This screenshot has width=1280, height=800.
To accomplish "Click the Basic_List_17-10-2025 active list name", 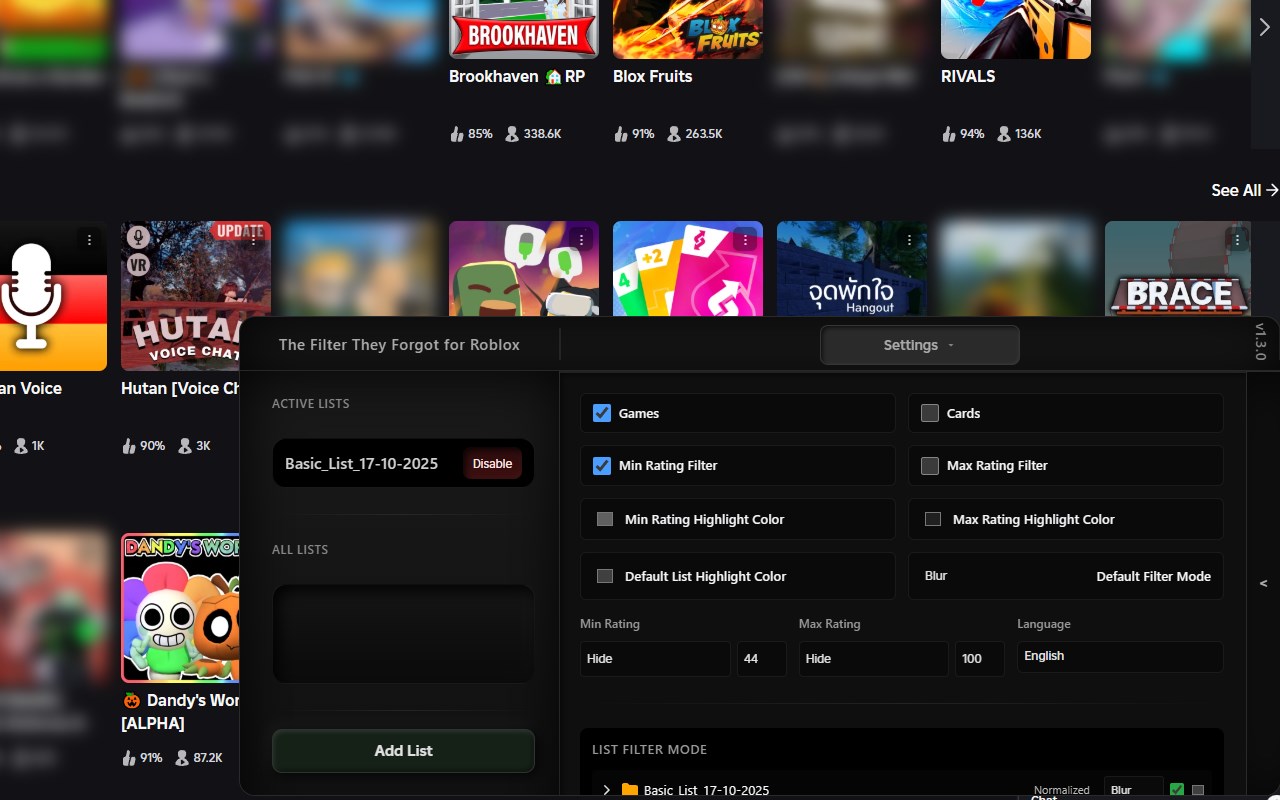I will [x=361, y=464].
